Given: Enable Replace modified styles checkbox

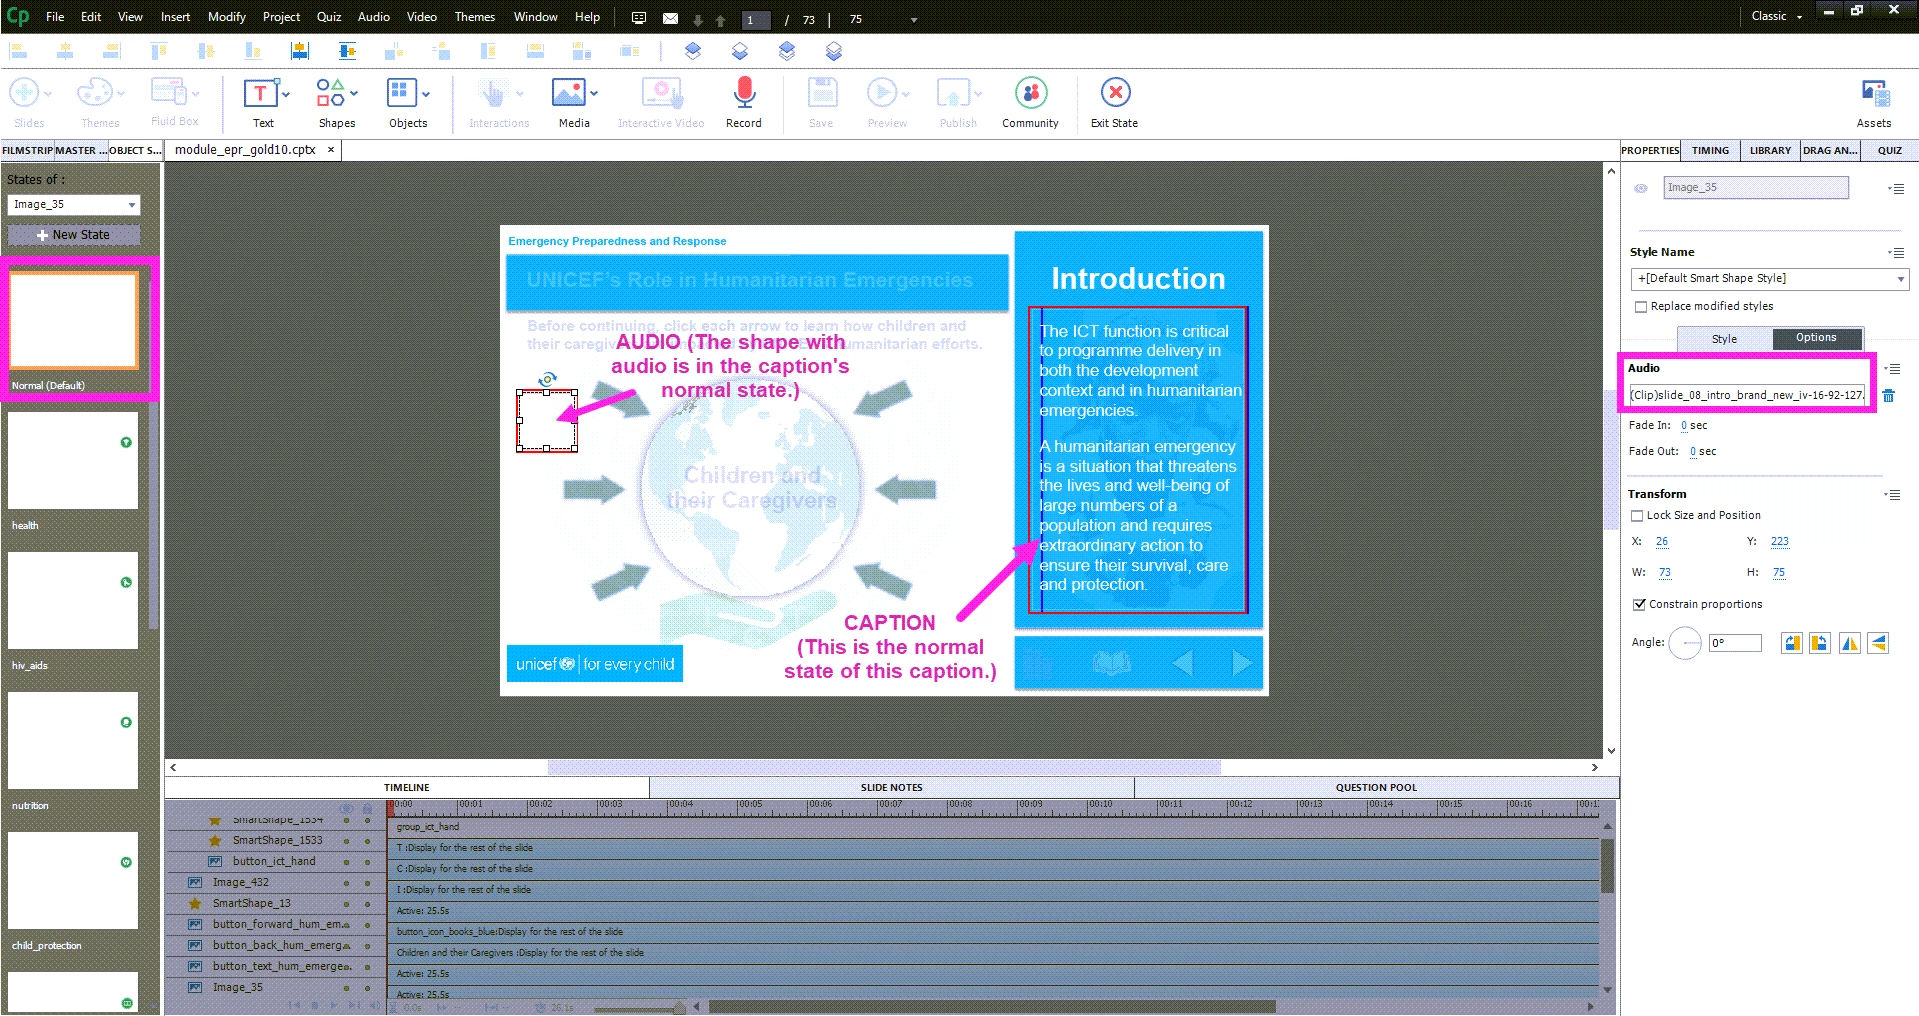Looking at the screenshot, I should (1640, 307).
